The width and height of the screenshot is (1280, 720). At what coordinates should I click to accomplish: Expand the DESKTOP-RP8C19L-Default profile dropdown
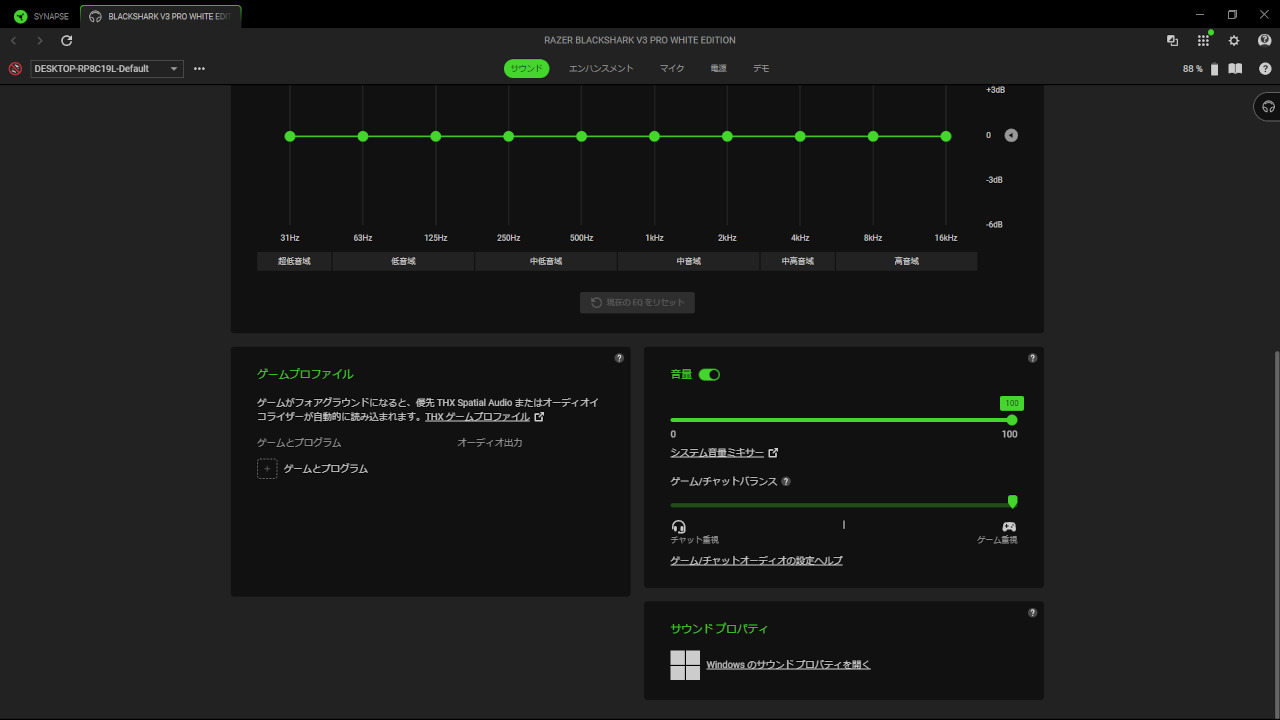tap(107, 69)
